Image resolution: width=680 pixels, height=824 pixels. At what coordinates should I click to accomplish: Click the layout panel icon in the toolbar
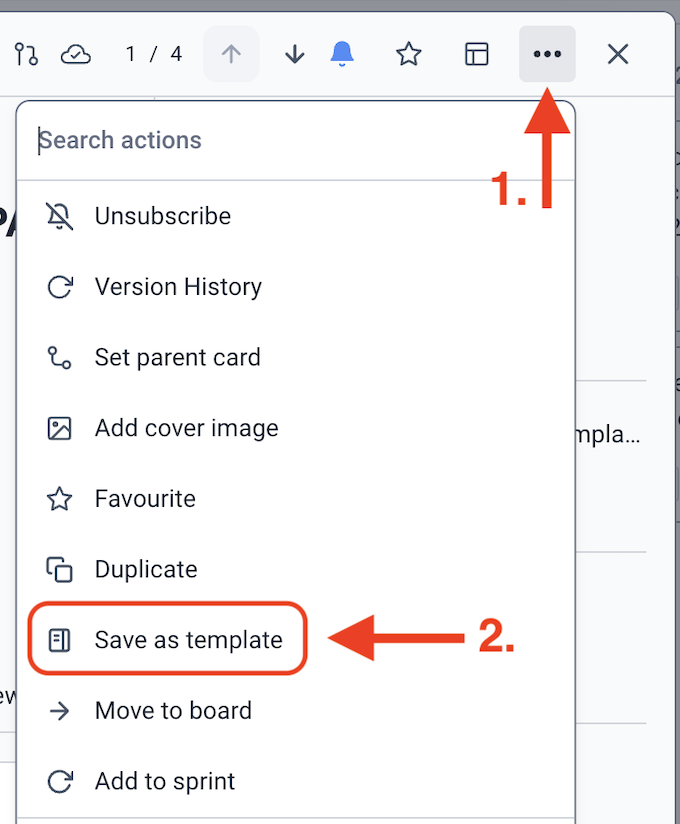(477, 54)
